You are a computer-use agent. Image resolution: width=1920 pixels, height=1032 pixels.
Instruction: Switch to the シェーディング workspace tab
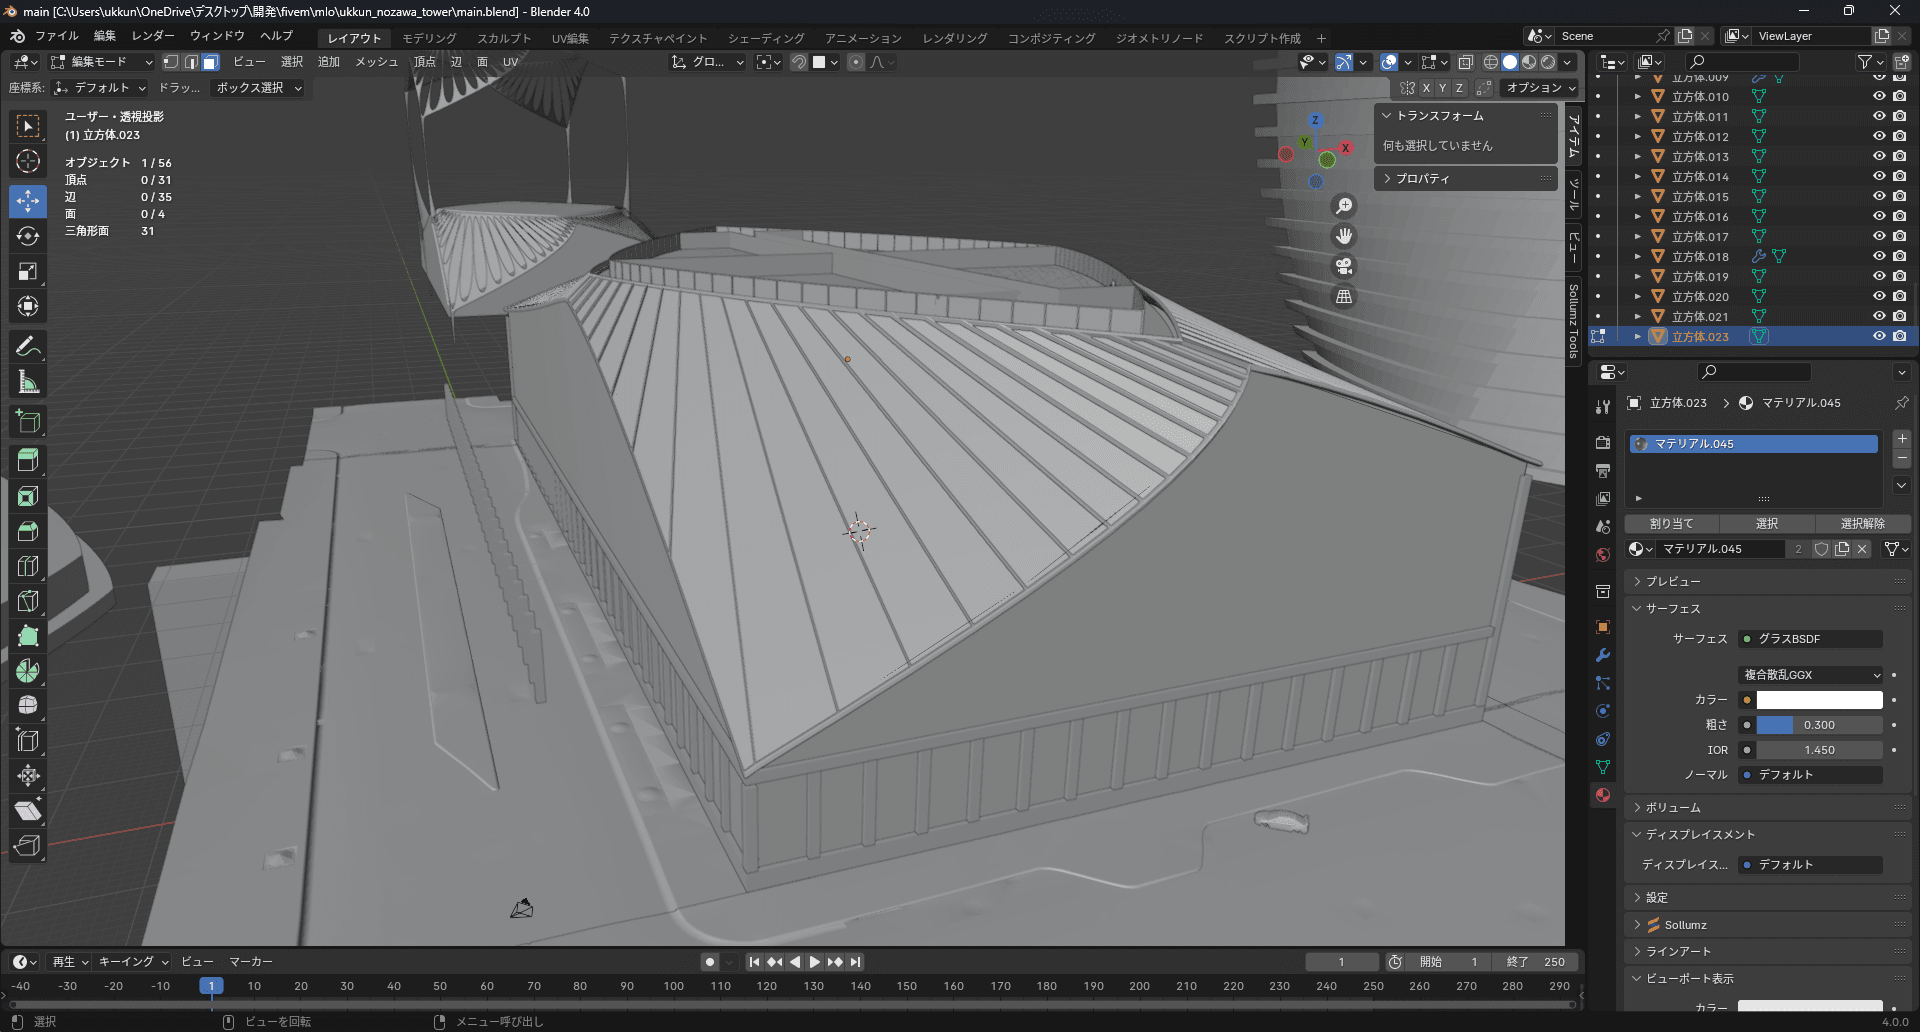(766, 38)
